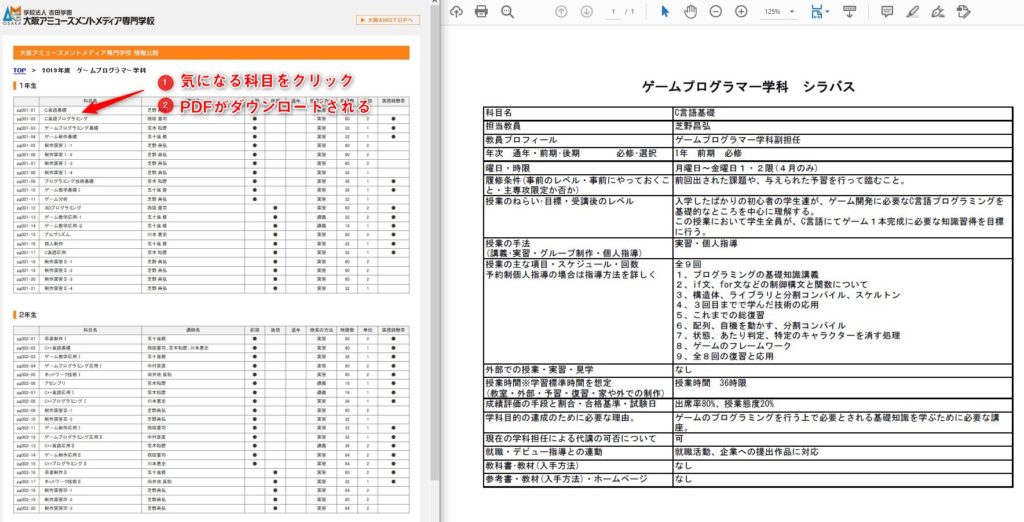The image size is (1024, 522).
Task: Click the 2年生 section heading
Action: tap(27, 315)
